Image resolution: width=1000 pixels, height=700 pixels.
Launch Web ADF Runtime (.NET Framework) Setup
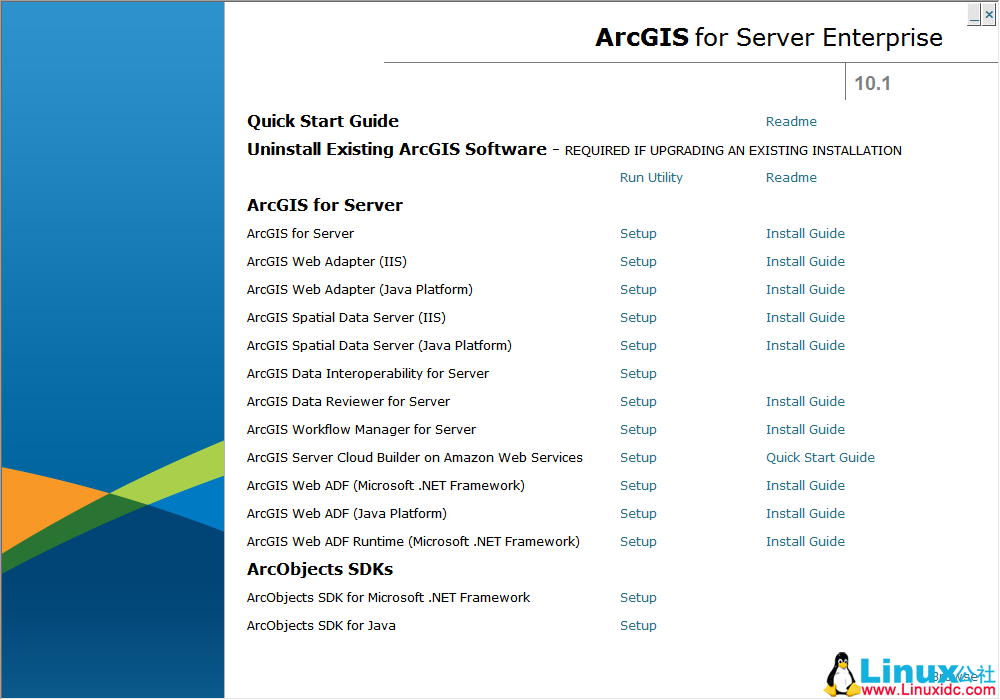[638, 541]
